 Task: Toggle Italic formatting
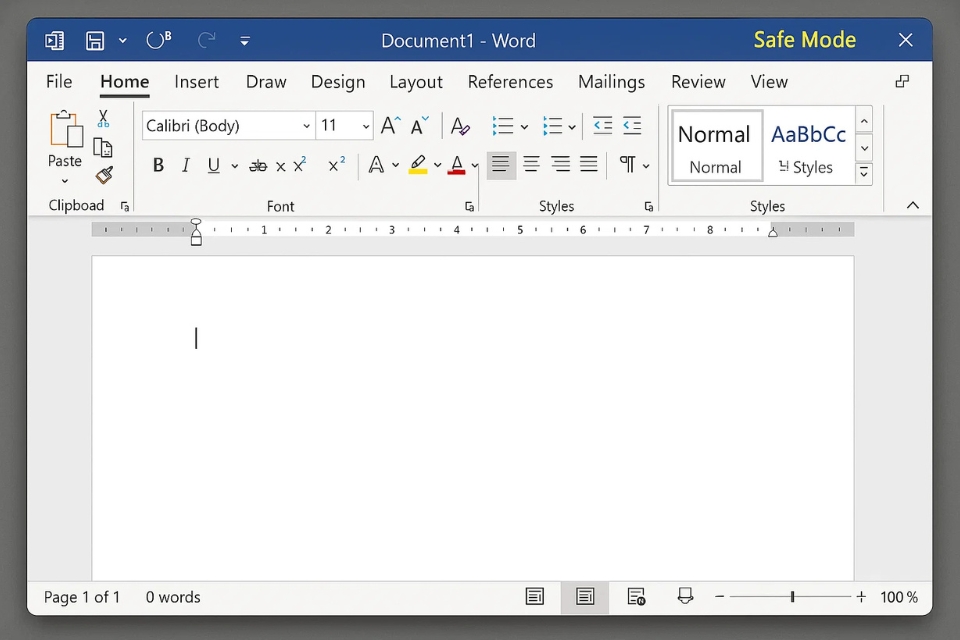185,166
